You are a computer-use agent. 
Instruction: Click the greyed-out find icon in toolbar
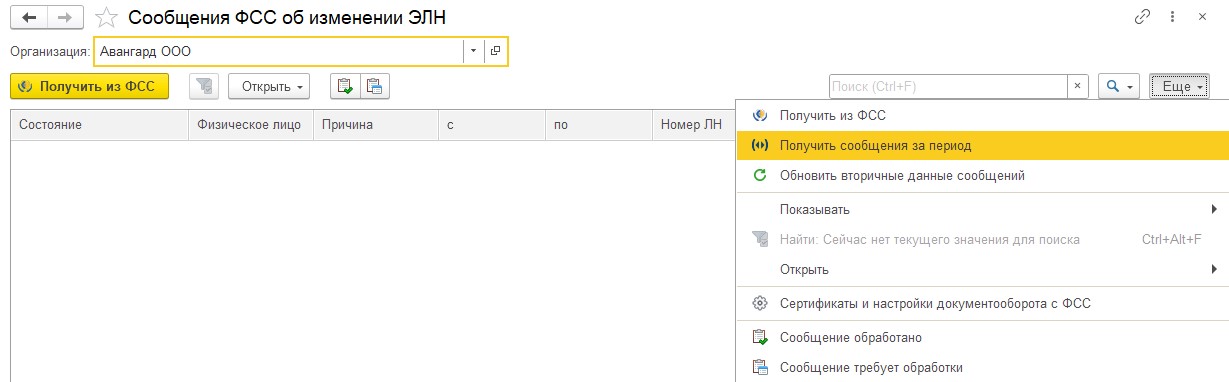(x=204, y=86)
